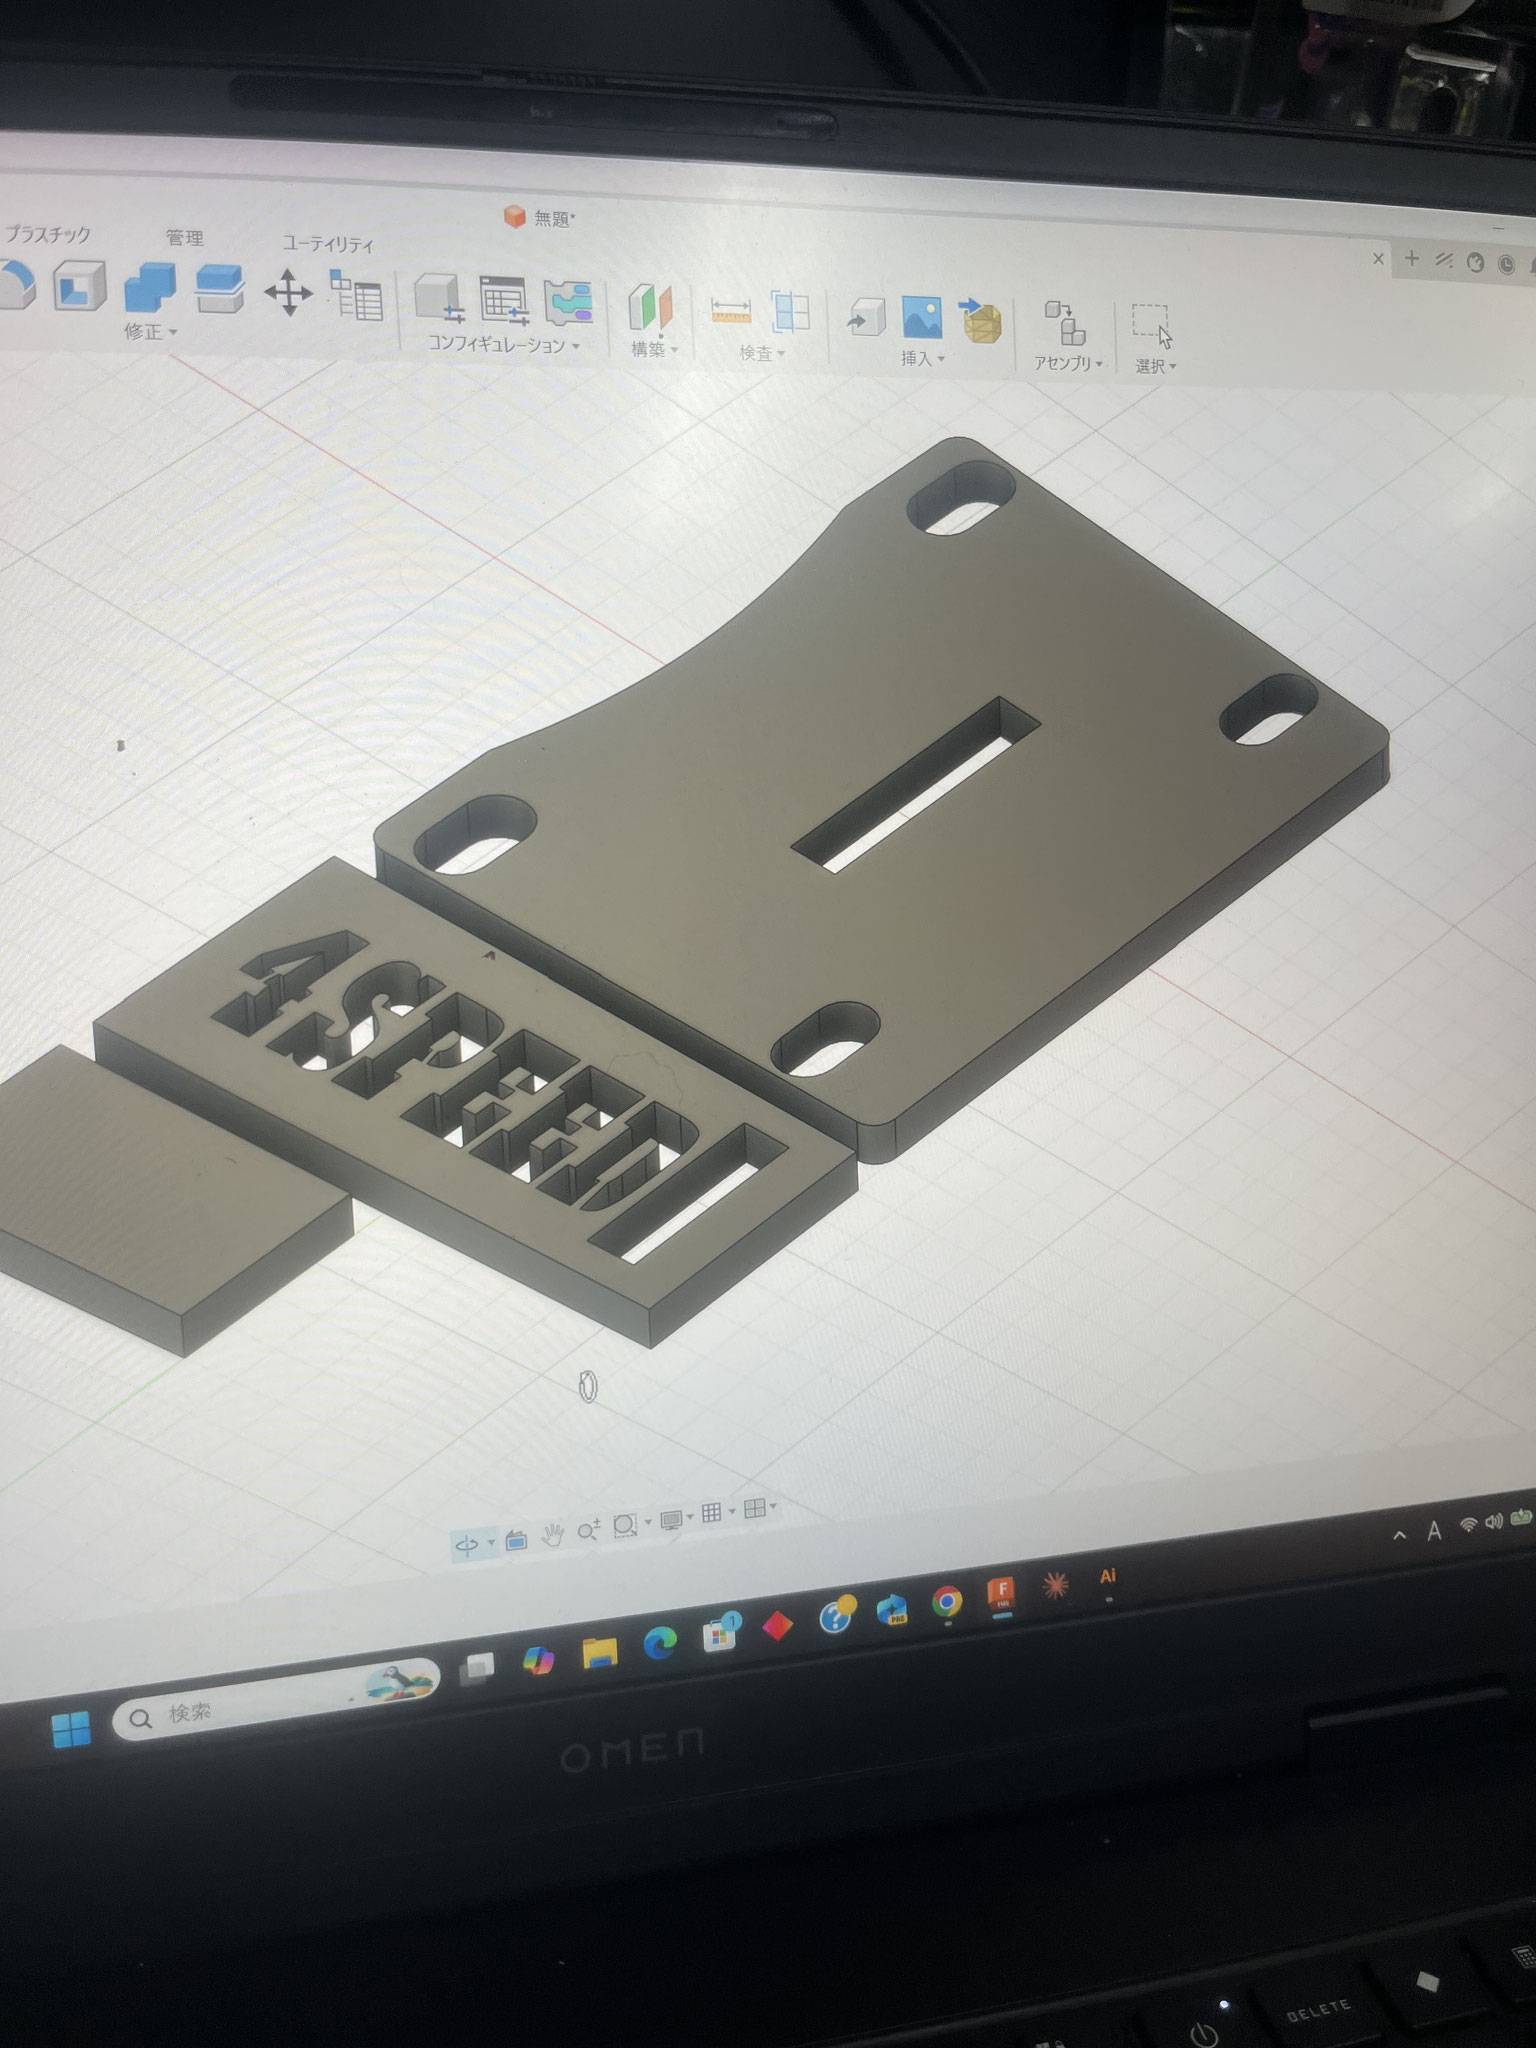Screen dimensions: 1536x2048
Task: Activate the Pan hand tool
Action: [x=553, y=1535]
